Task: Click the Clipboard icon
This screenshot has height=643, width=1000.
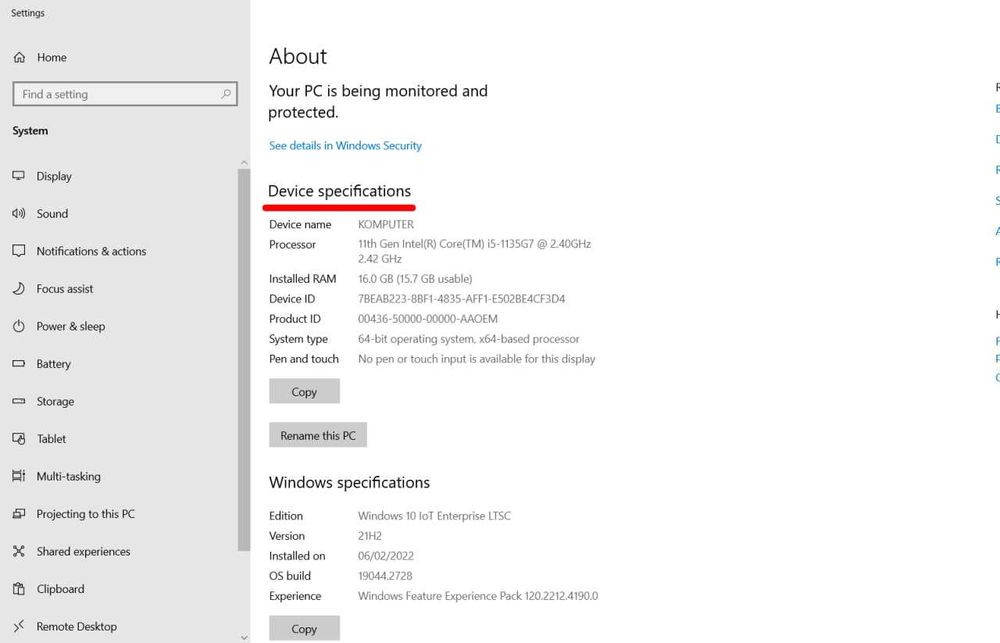Action: click(19, 589)
